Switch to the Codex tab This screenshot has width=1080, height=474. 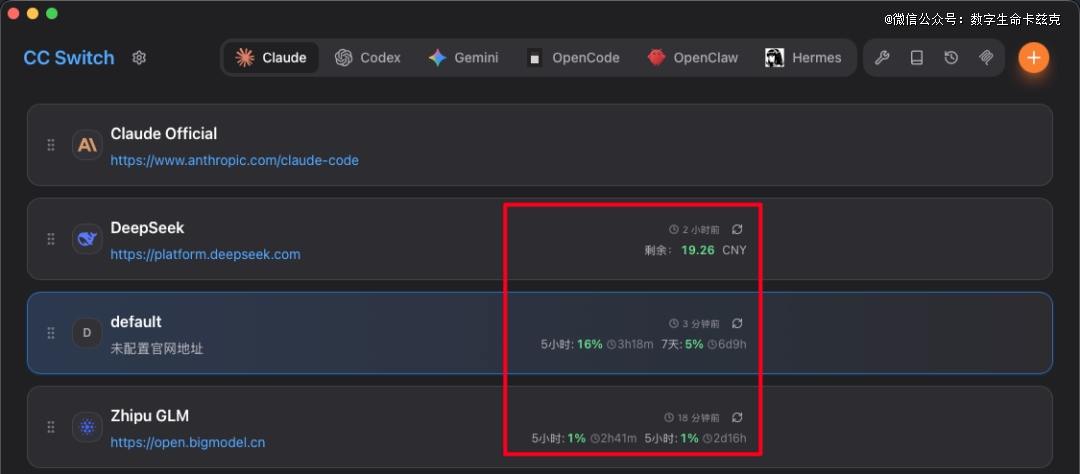(x=368, y=58)
